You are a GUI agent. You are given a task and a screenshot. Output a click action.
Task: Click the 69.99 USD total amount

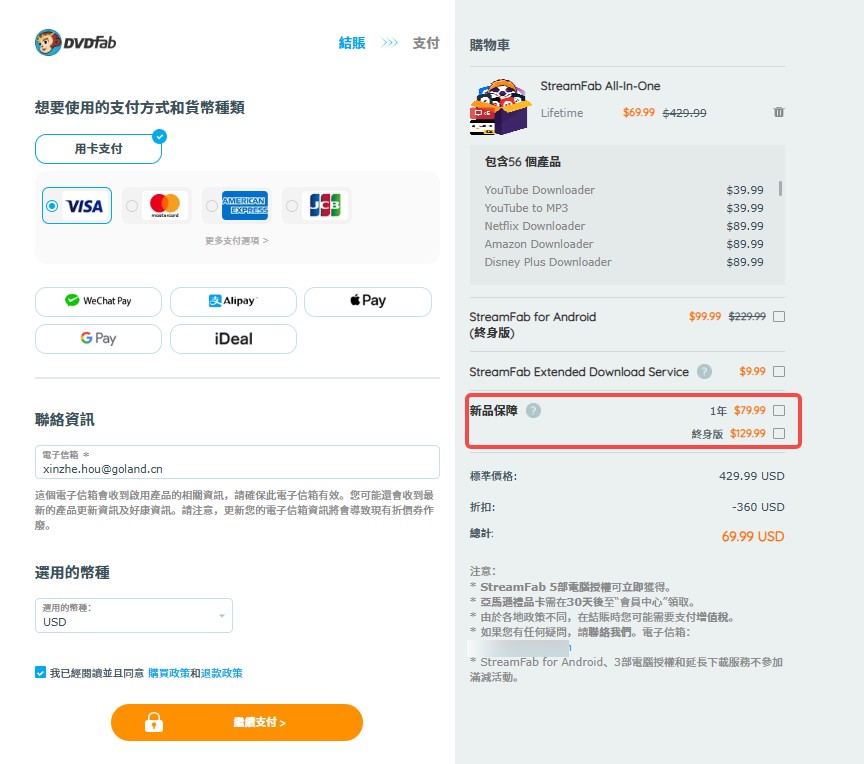coord(753,537)
